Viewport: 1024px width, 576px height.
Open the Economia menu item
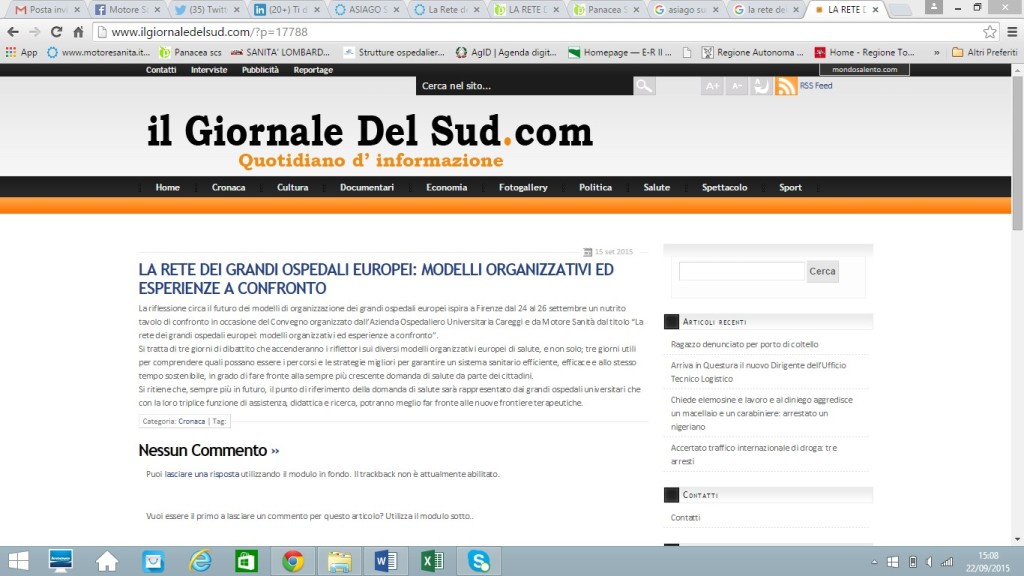coord(447,187)
